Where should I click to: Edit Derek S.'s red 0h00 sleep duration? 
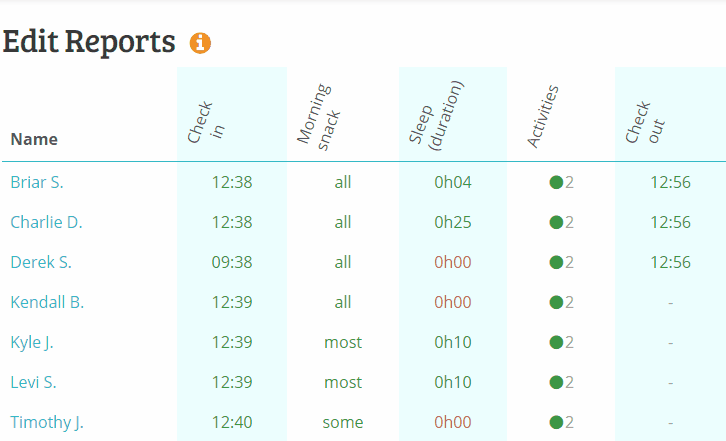(453, 263)
